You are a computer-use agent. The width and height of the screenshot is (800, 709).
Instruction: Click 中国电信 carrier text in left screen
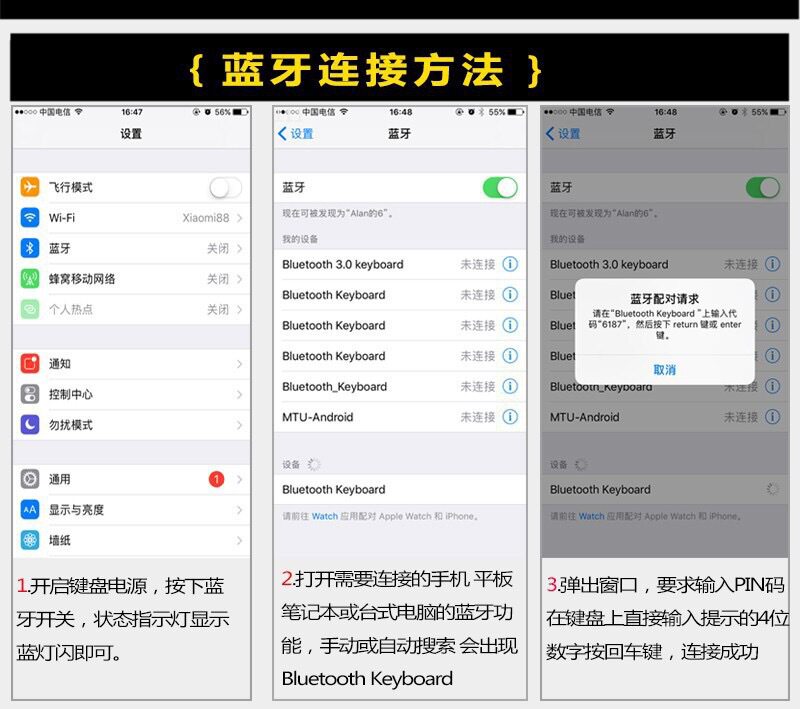(55, 112)
